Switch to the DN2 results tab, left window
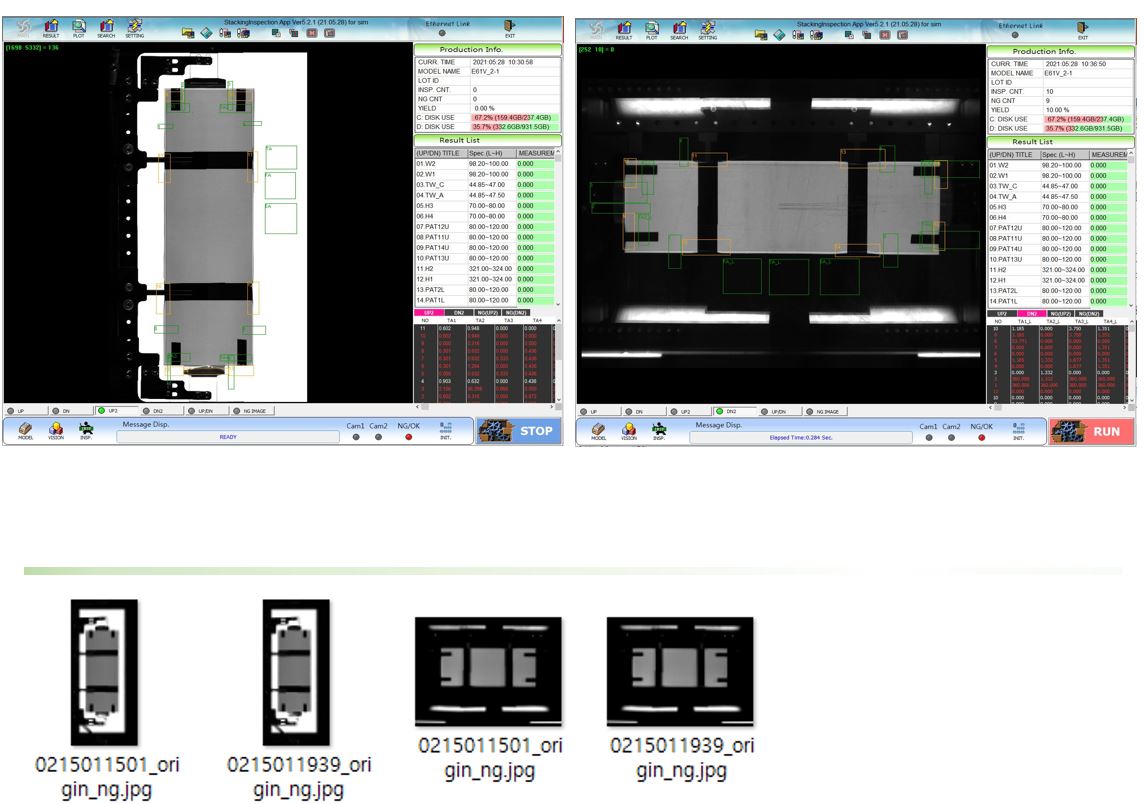The image size is (1147, 804). click(x=459, y=312)
